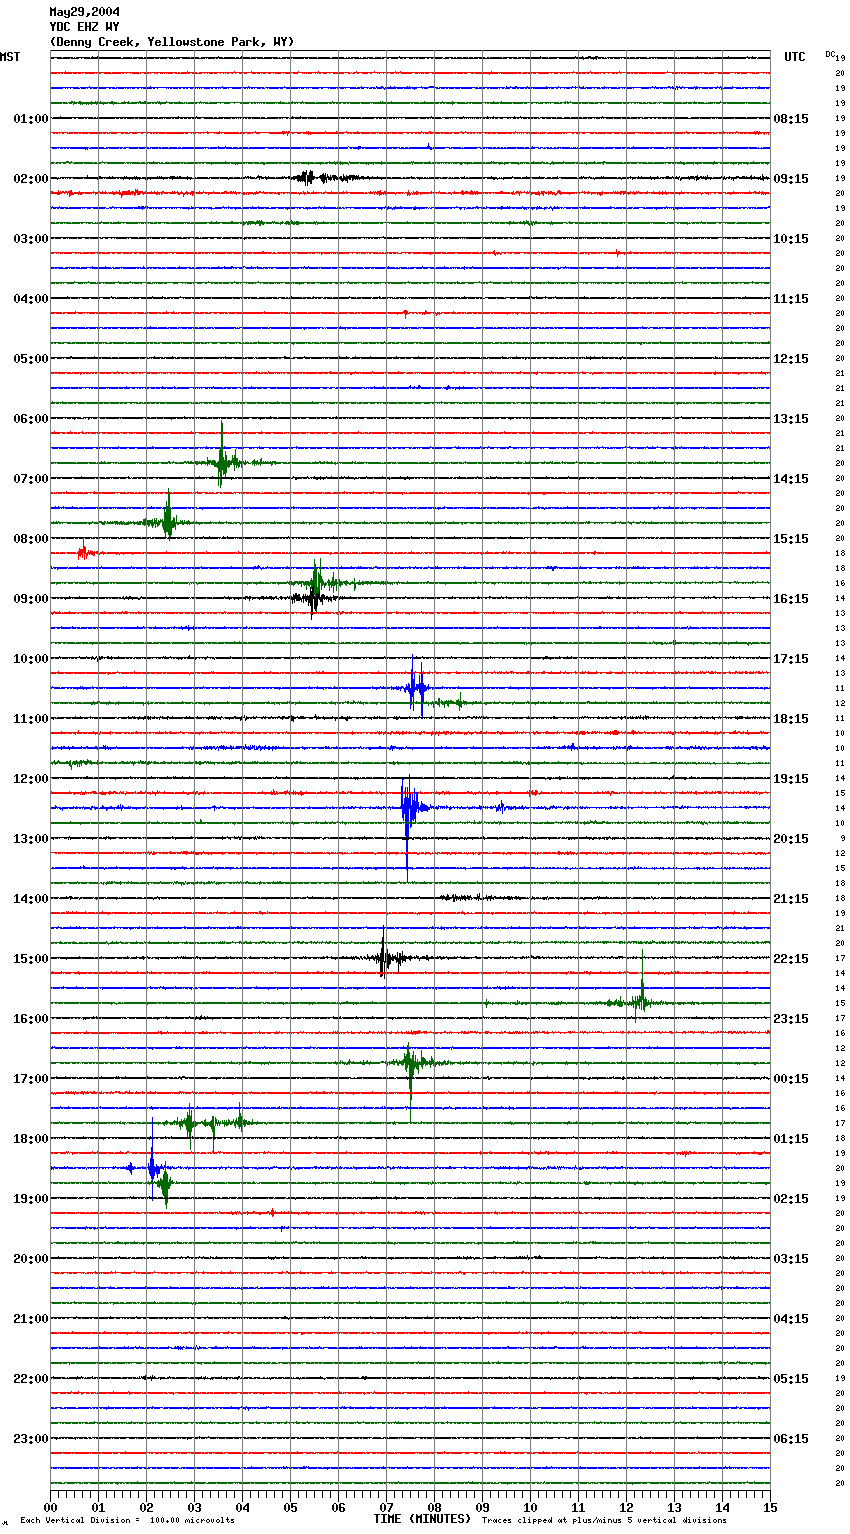
Task: Click the '06:15' UTC time label
Action: point(791,1439)
